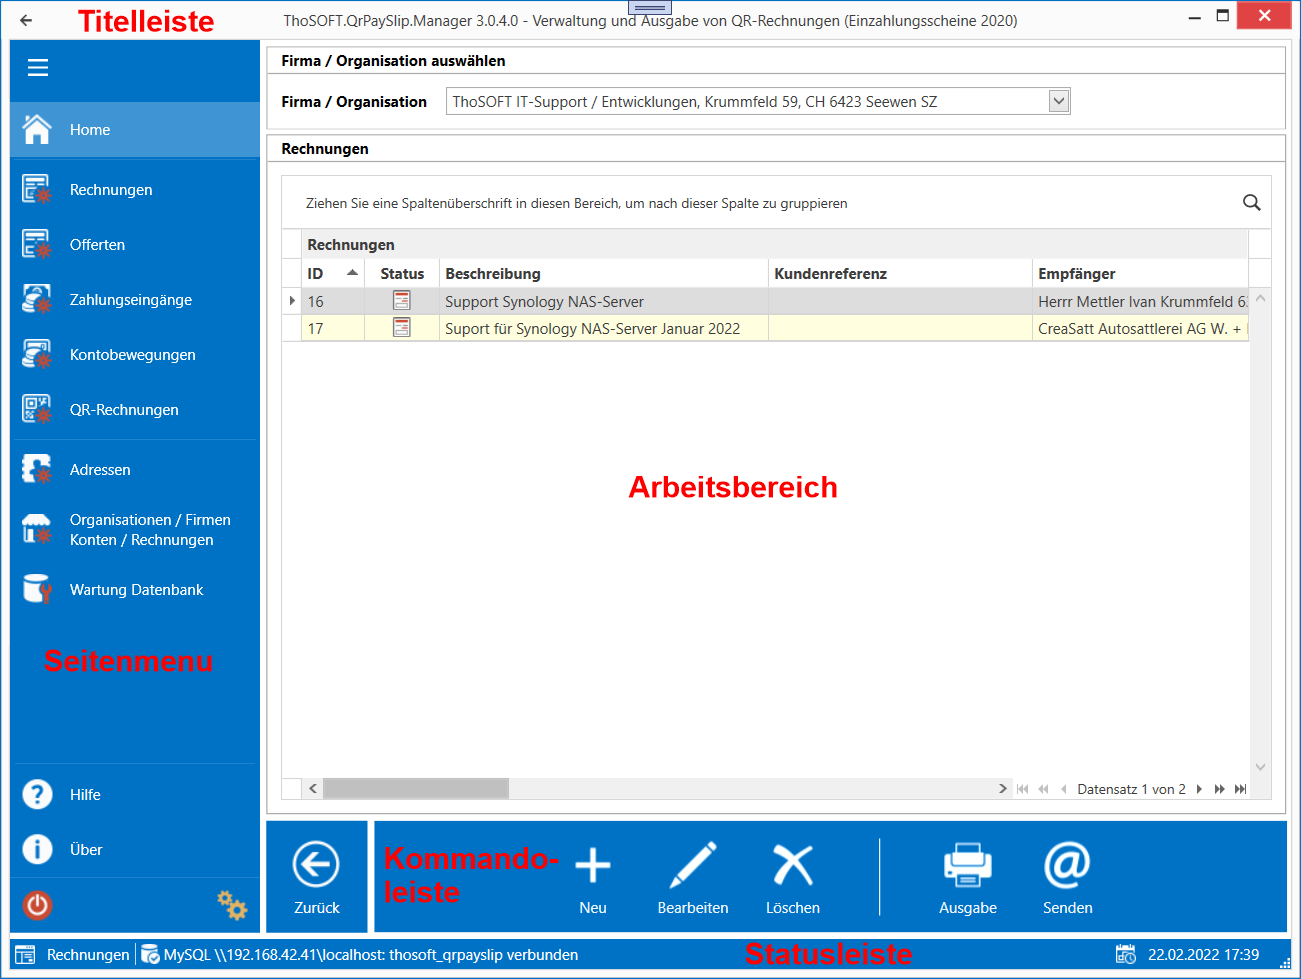The width and height of the screenshot is (1301, 979).
Task: Click ID cell 17
Action: click(x=333, y=328)
